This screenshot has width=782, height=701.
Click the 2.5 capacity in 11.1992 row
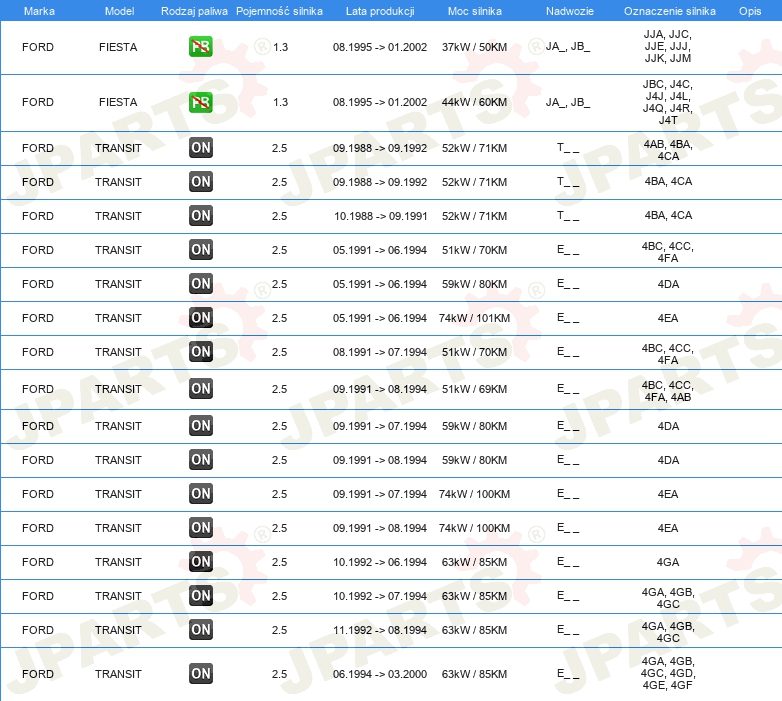pos(279,630)
